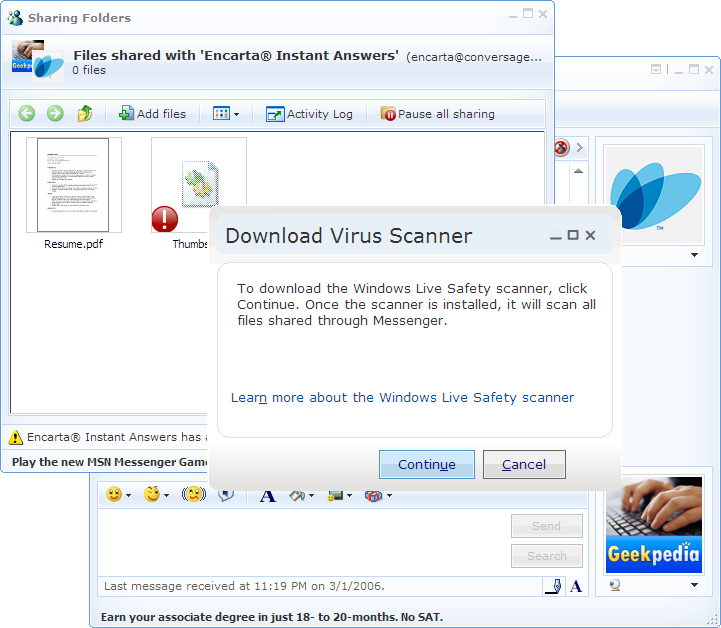Click the gift pack icon in chat
This screenshot has height=628, width=721.
click(373, 496)
